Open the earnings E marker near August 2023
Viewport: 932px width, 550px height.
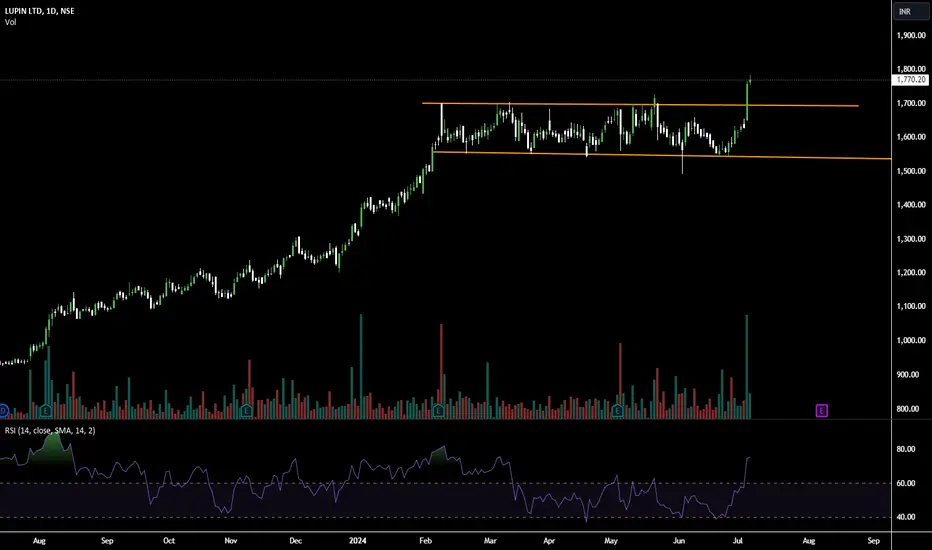46,410
